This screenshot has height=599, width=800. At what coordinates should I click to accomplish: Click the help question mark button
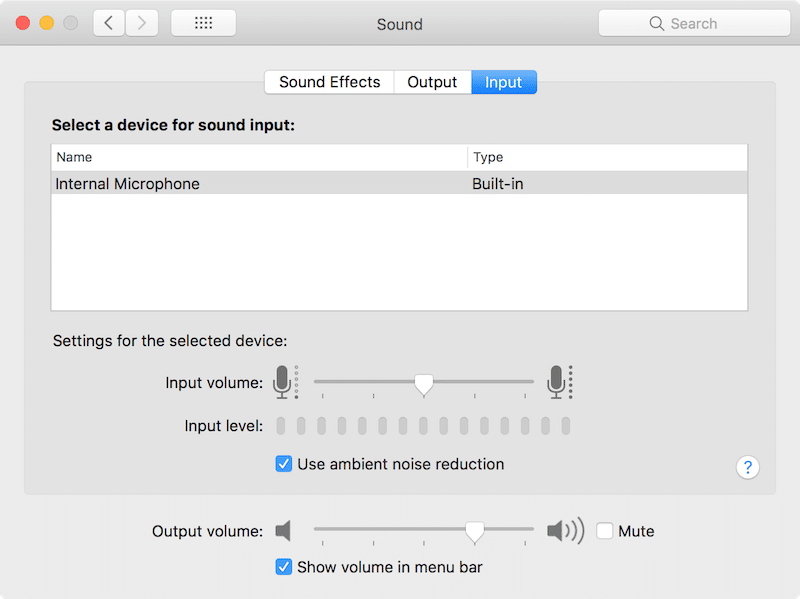click(747, 467)
